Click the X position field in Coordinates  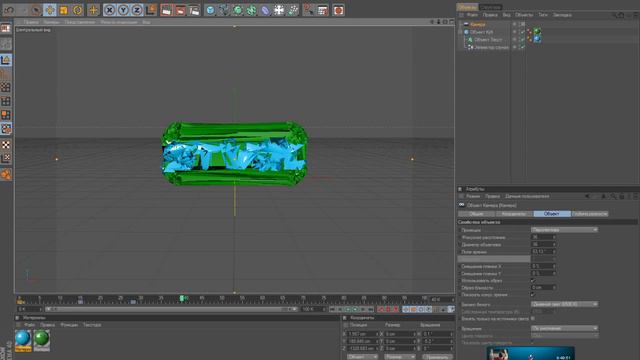362,334
